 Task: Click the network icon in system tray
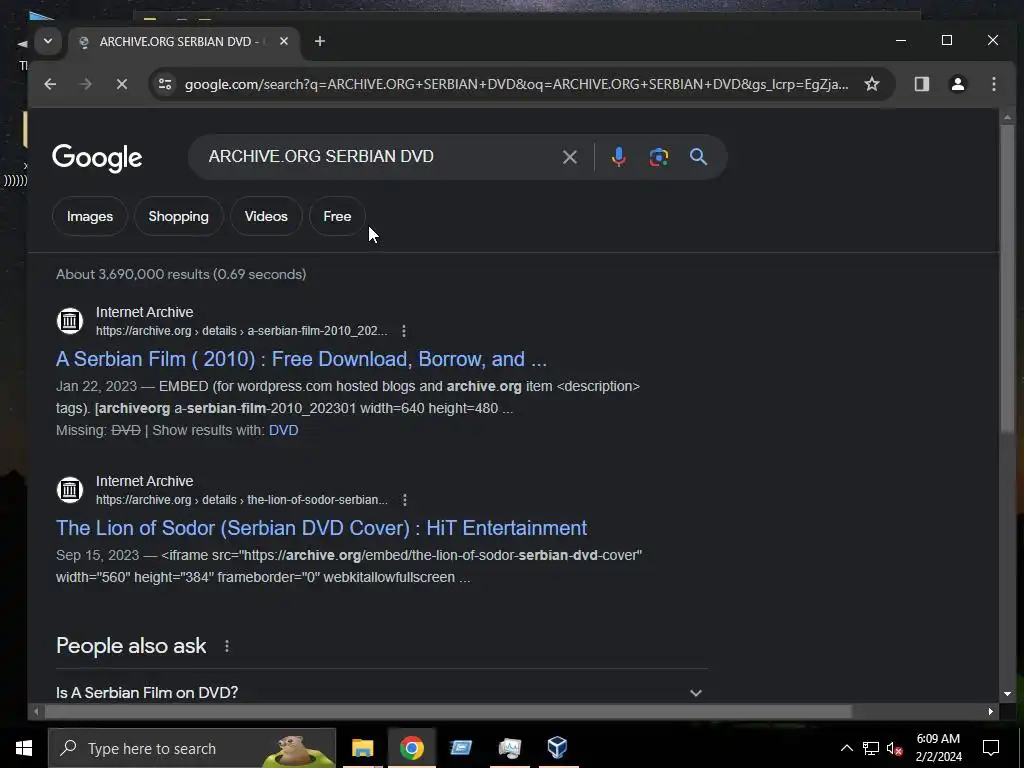[x=871, y=748]
